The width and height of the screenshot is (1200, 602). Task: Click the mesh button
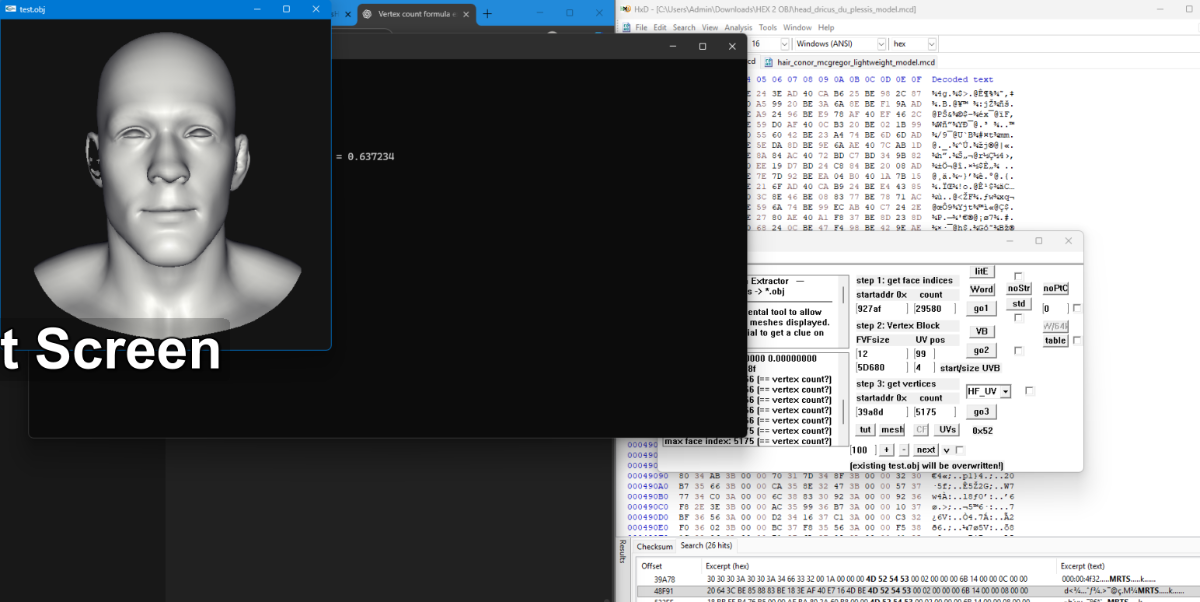tap(892, 430)
